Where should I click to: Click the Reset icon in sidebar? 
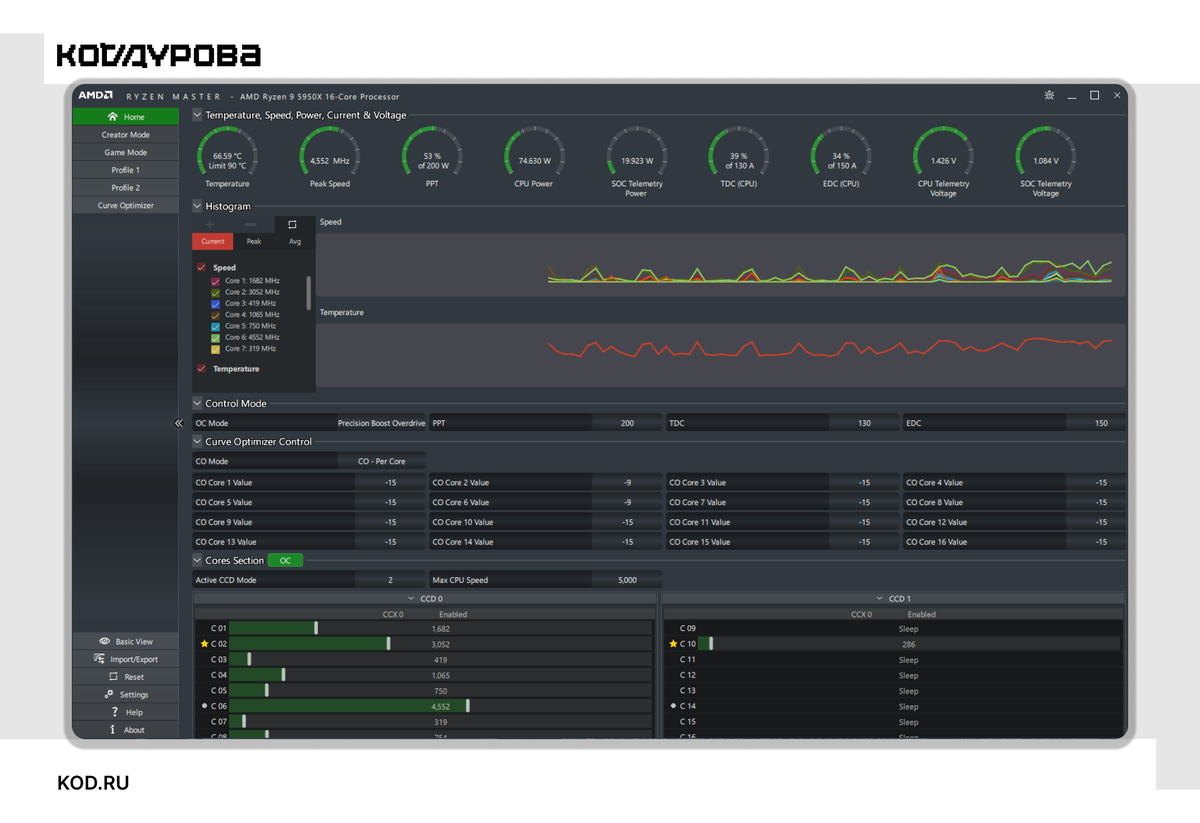113,677
